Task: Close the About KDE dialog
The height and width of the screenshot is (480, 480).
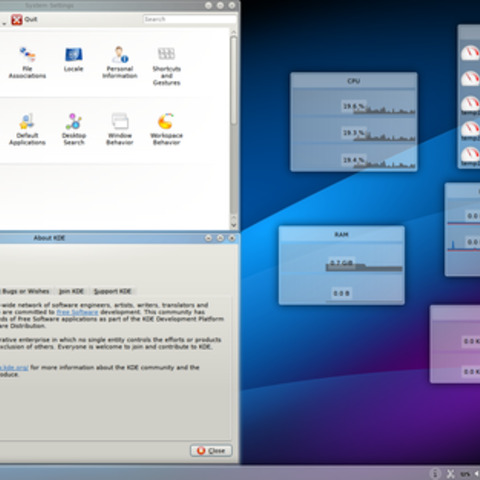Action: (211, 451)
